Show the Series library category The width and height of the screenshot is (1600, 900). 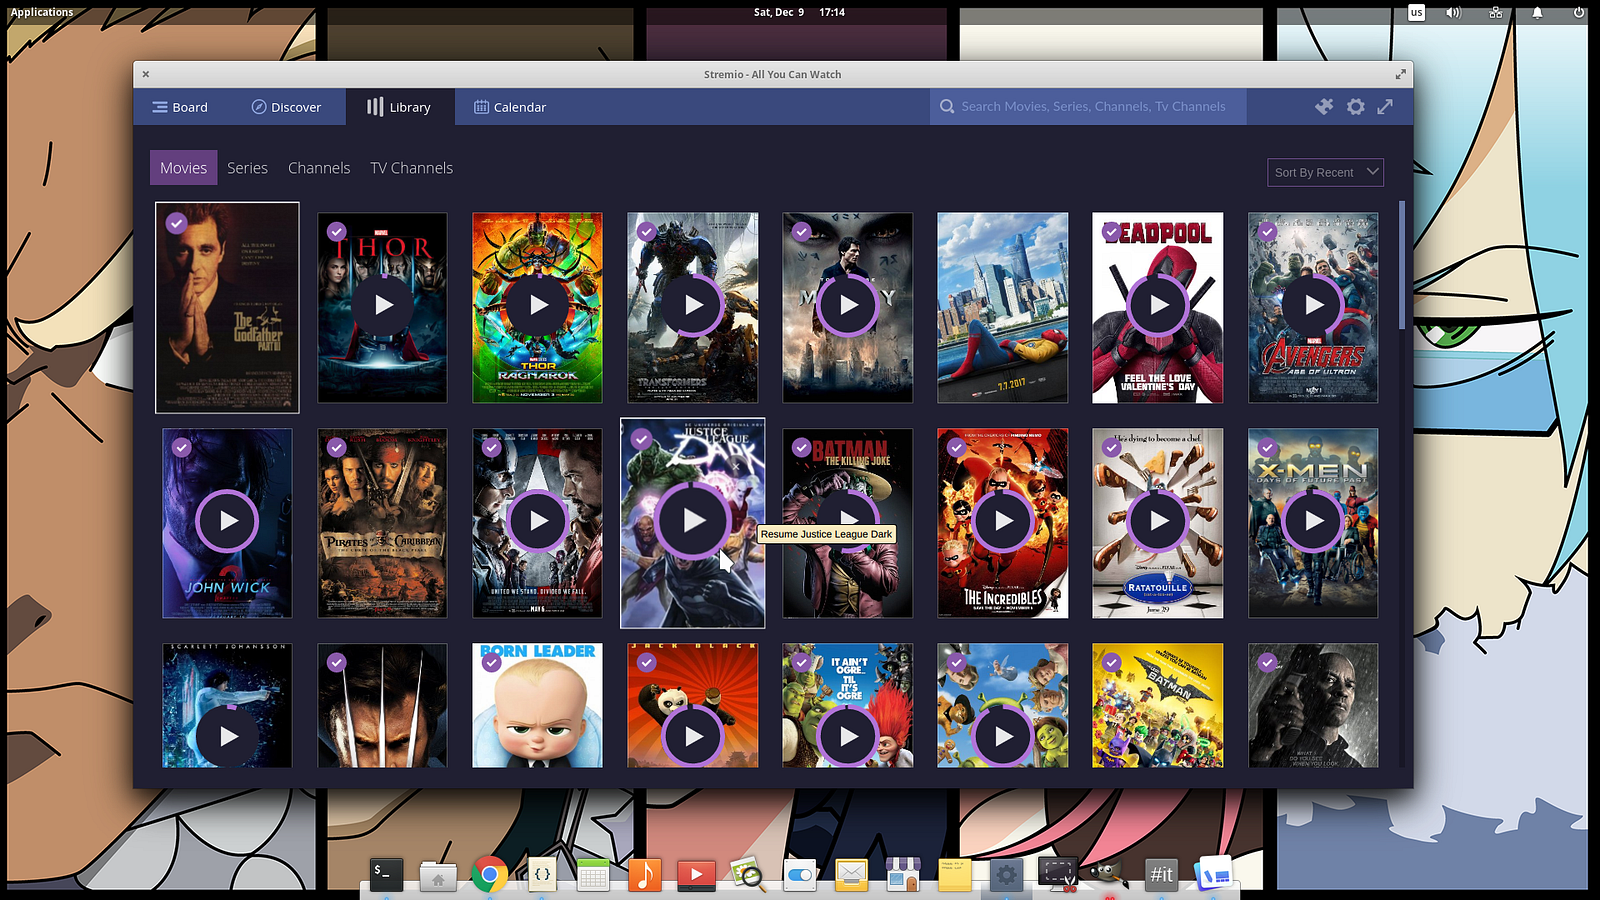pyautogui.click(x=247, y=168)
